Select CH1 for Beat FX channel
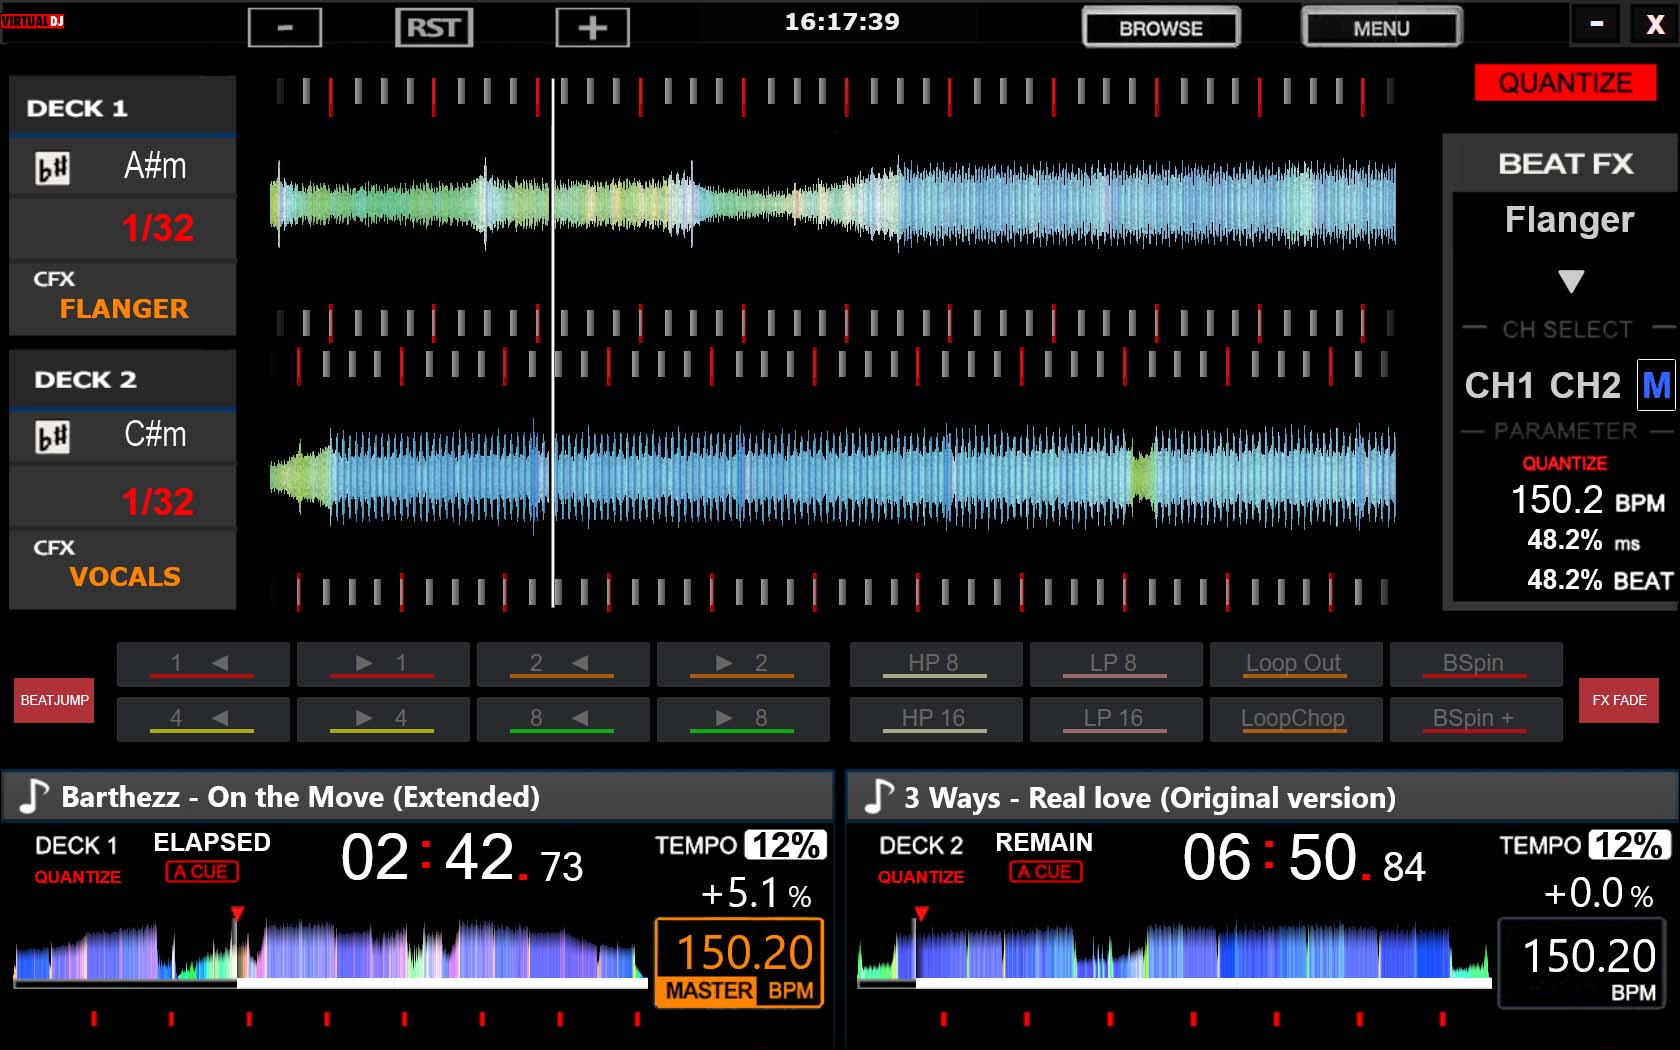1680x1050 pixels. [x=1499, y=386]
